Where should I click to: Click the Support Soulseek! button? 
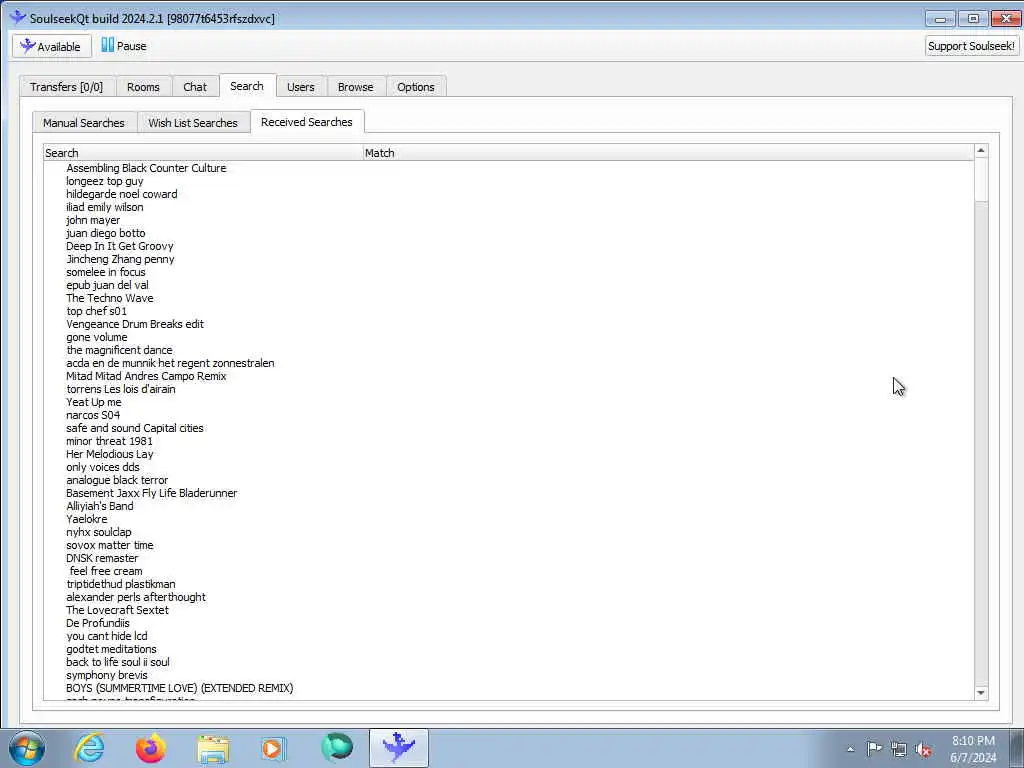tap(971, 46)
